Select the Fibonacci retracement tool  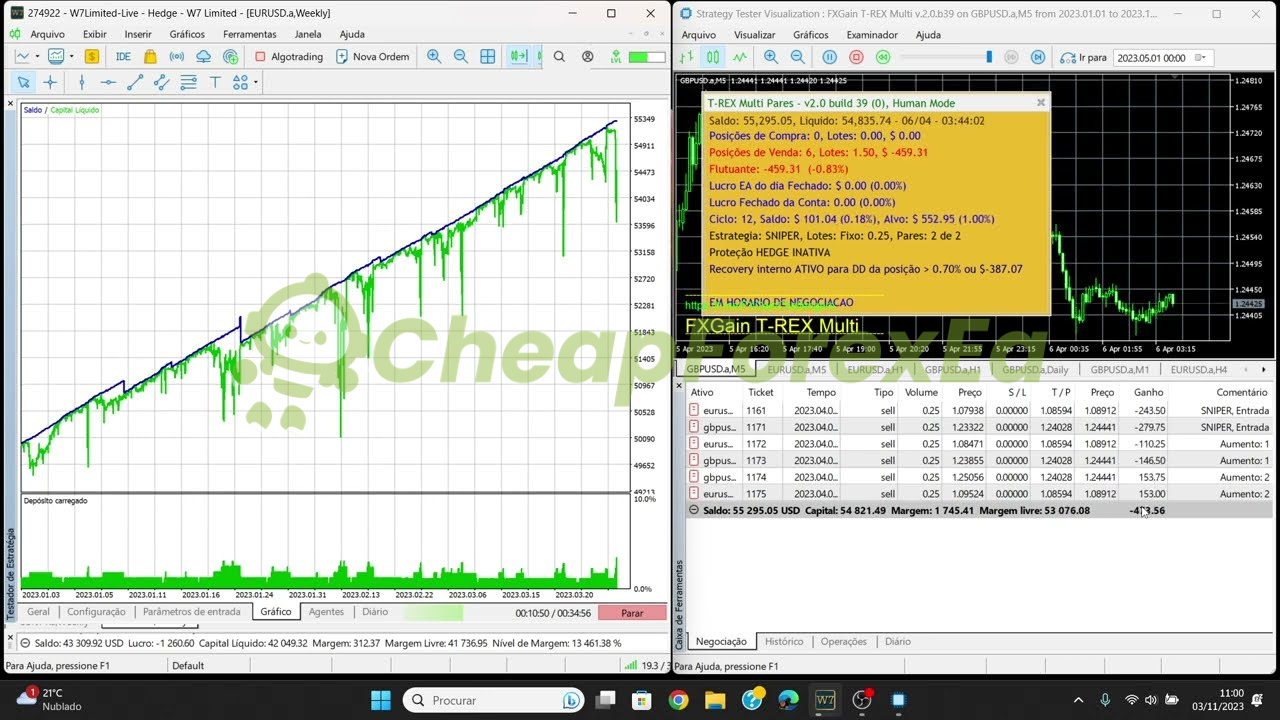(188, 82)
